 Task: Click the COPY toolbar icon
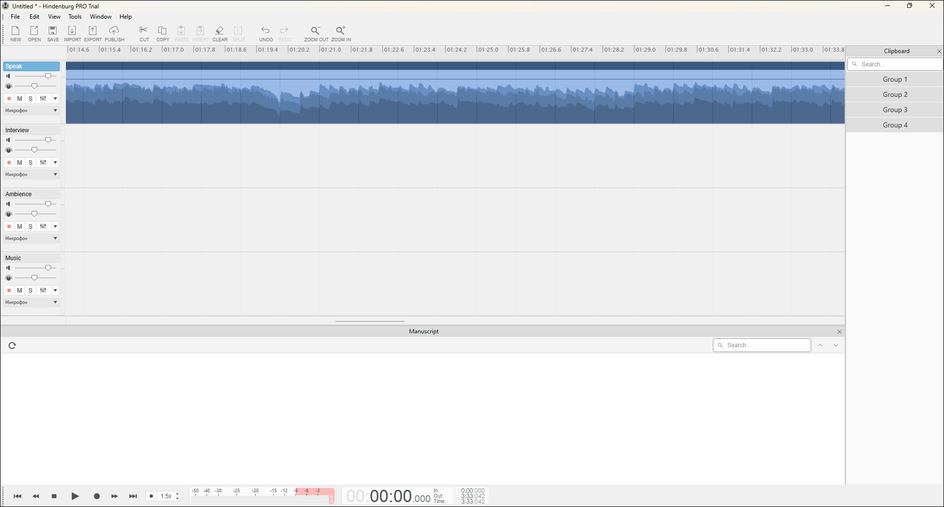pos(163,33)
